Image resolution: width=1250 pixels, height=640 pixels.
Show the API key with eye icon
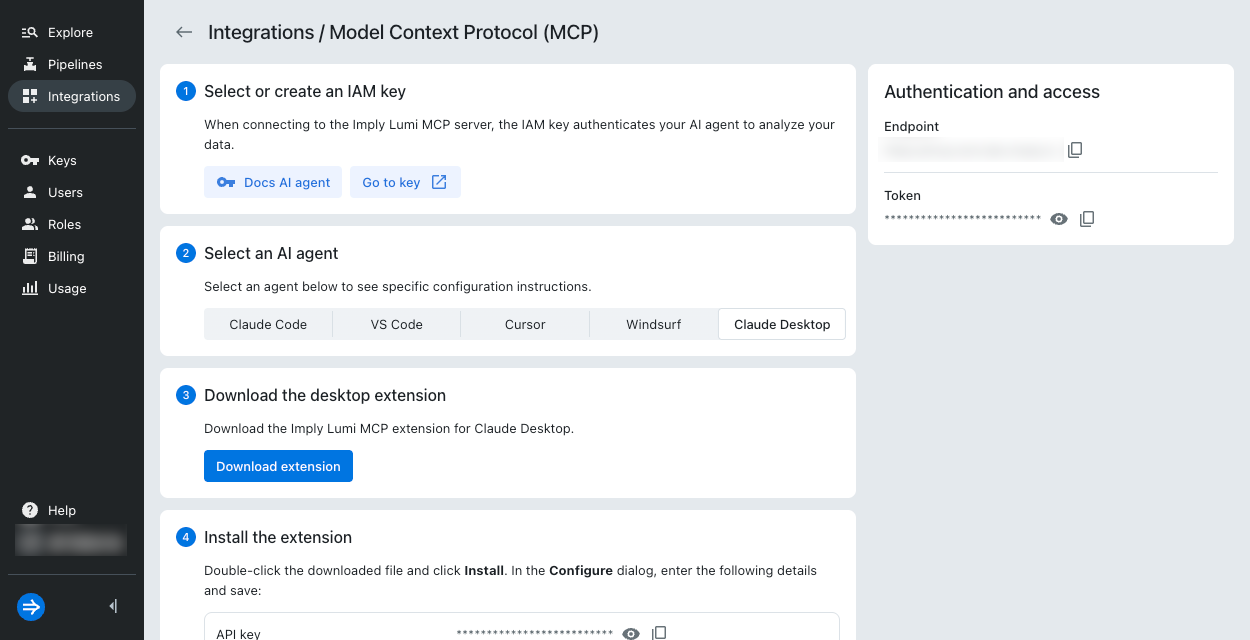tap(631, 633)
